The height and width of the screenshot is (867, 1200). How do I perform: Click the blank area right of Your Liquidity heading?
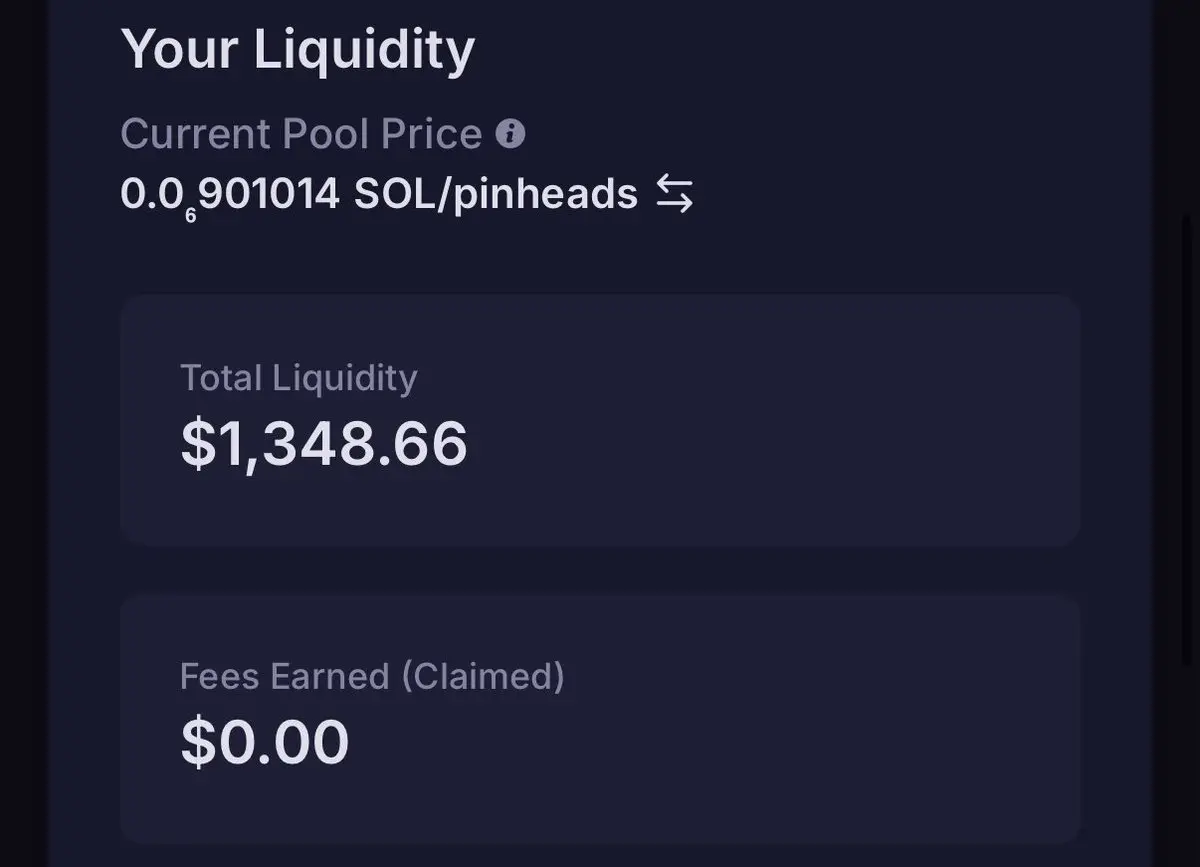(800, 49)
